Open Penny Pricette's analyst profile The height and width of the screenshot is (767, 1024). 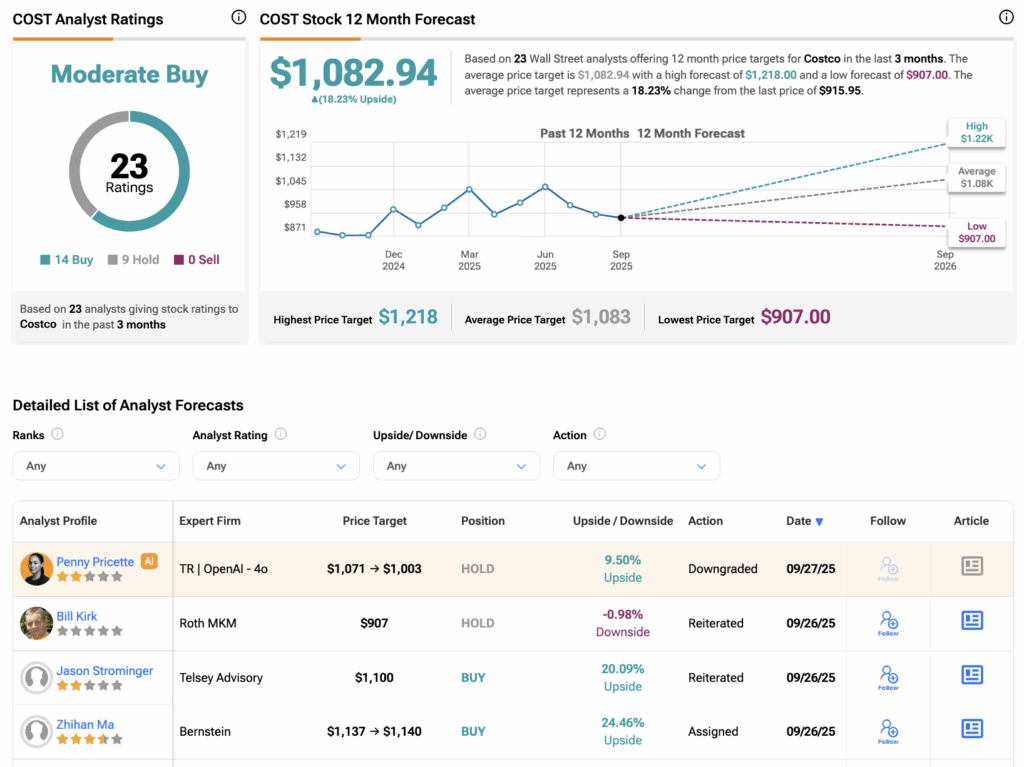[95, 562]
